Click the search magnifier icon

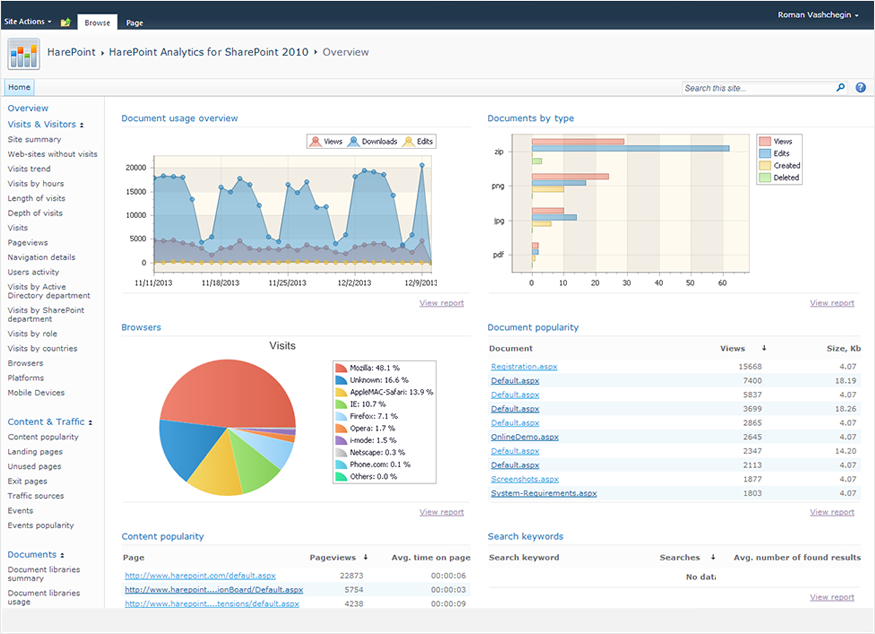tap(840, 88)
